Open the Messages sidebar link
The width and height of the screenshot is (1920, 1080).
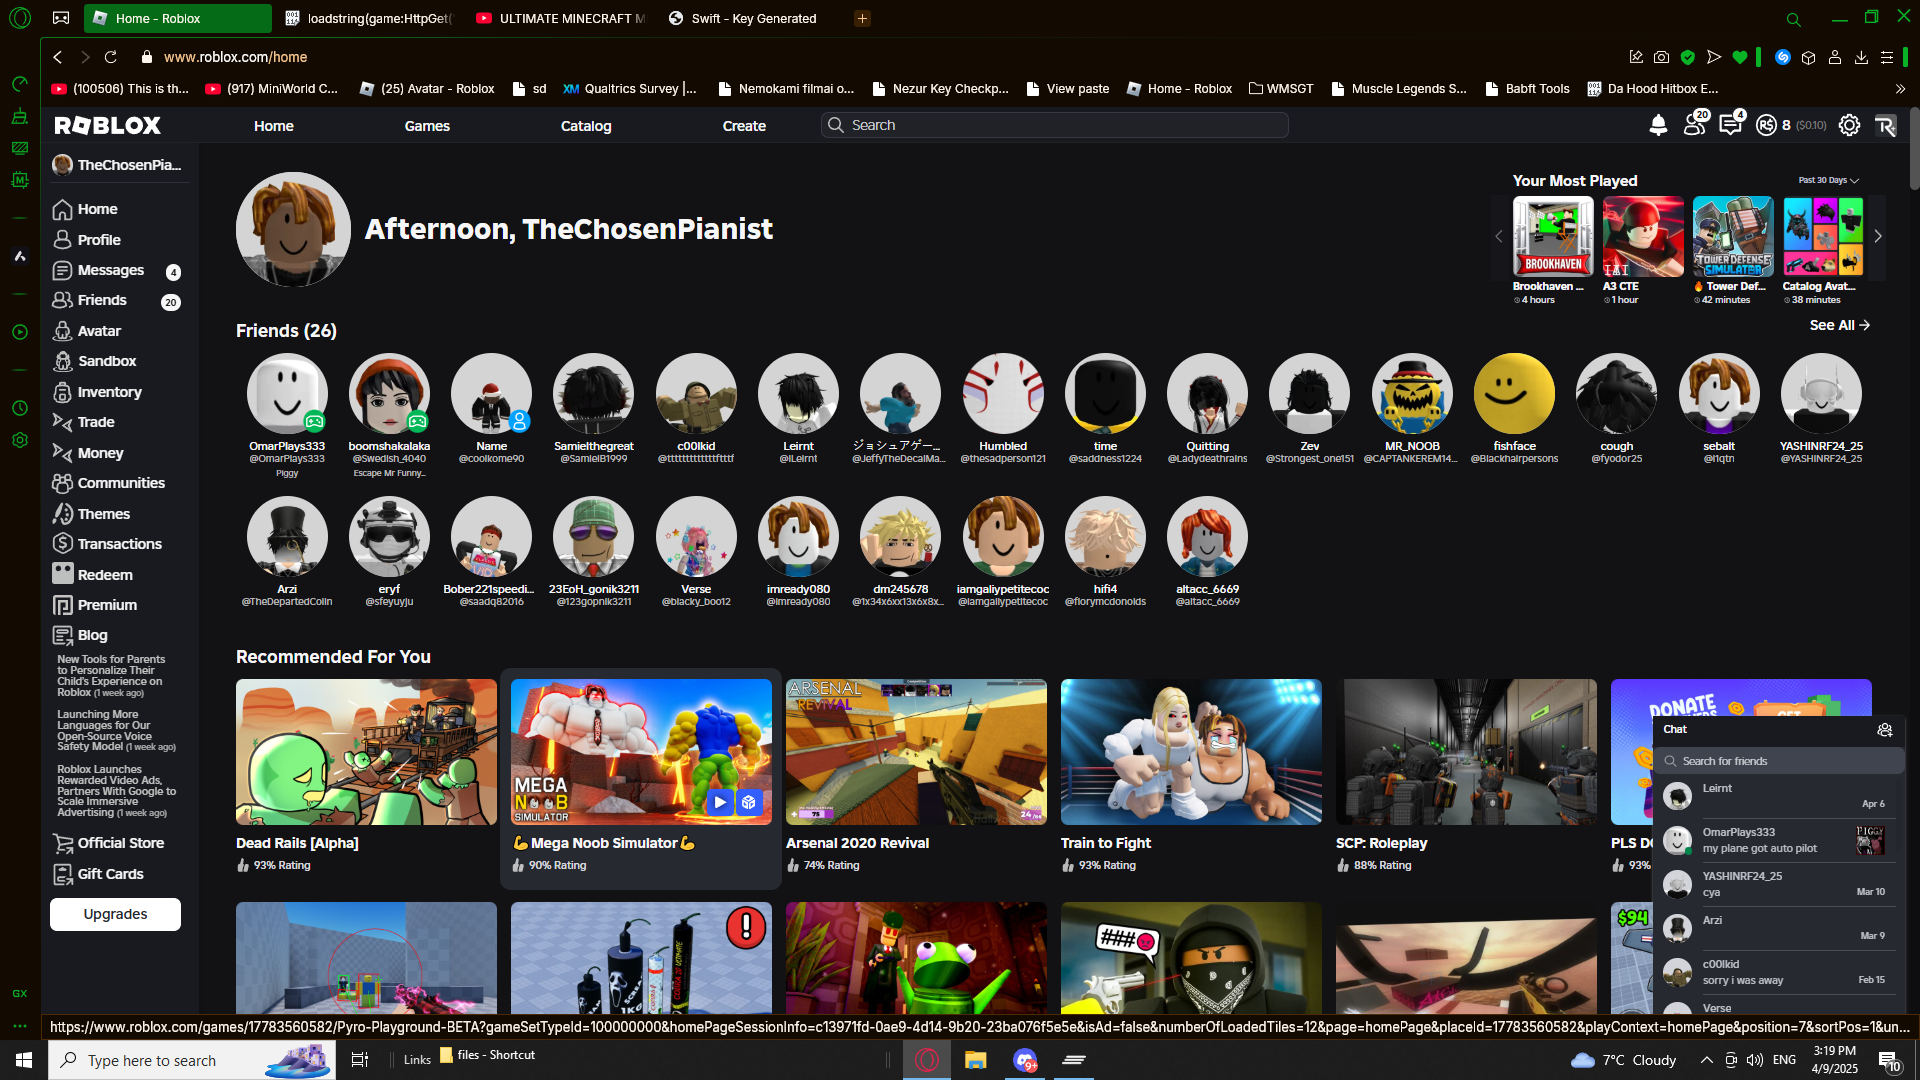(x=111, y=270)
